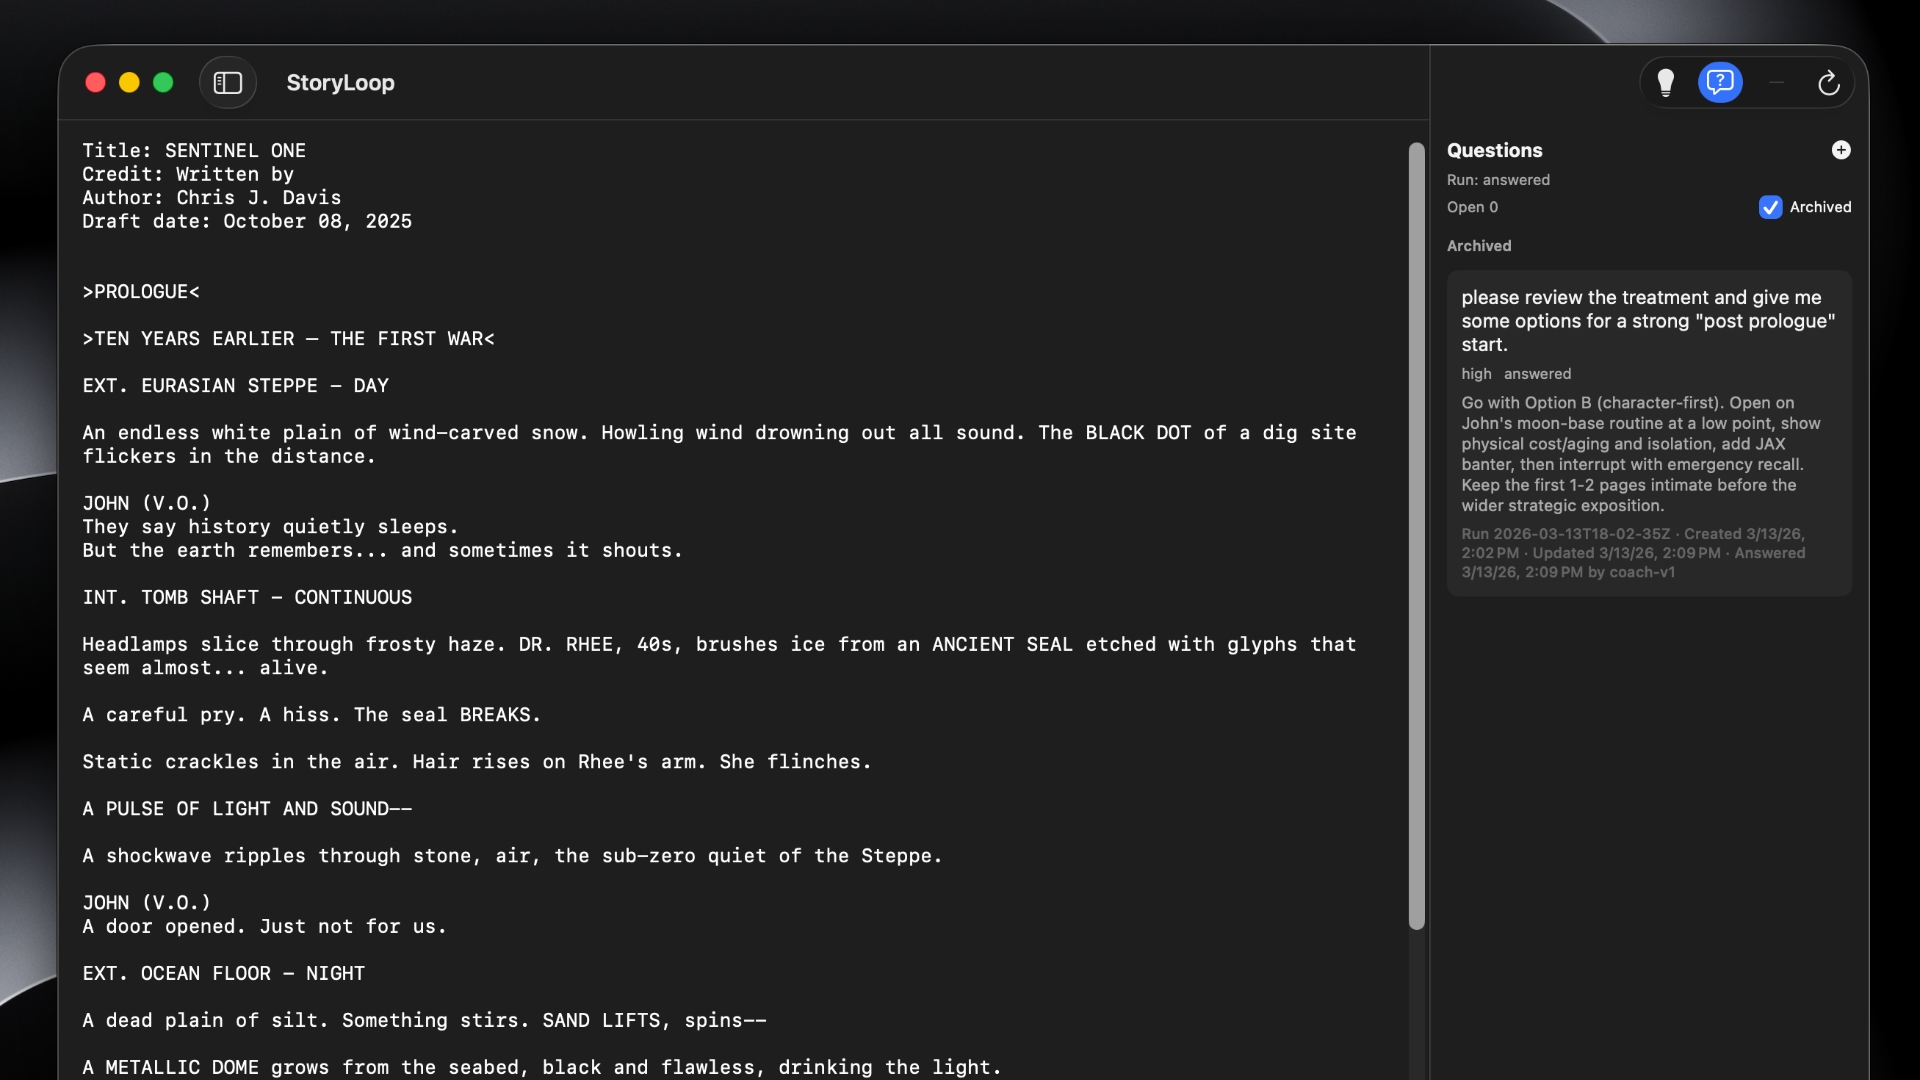Click '>TEN YEARS EARLIER — THE FIRST WAR<' line
This screenshot has width=1920, height=1080.
(289, 339)
